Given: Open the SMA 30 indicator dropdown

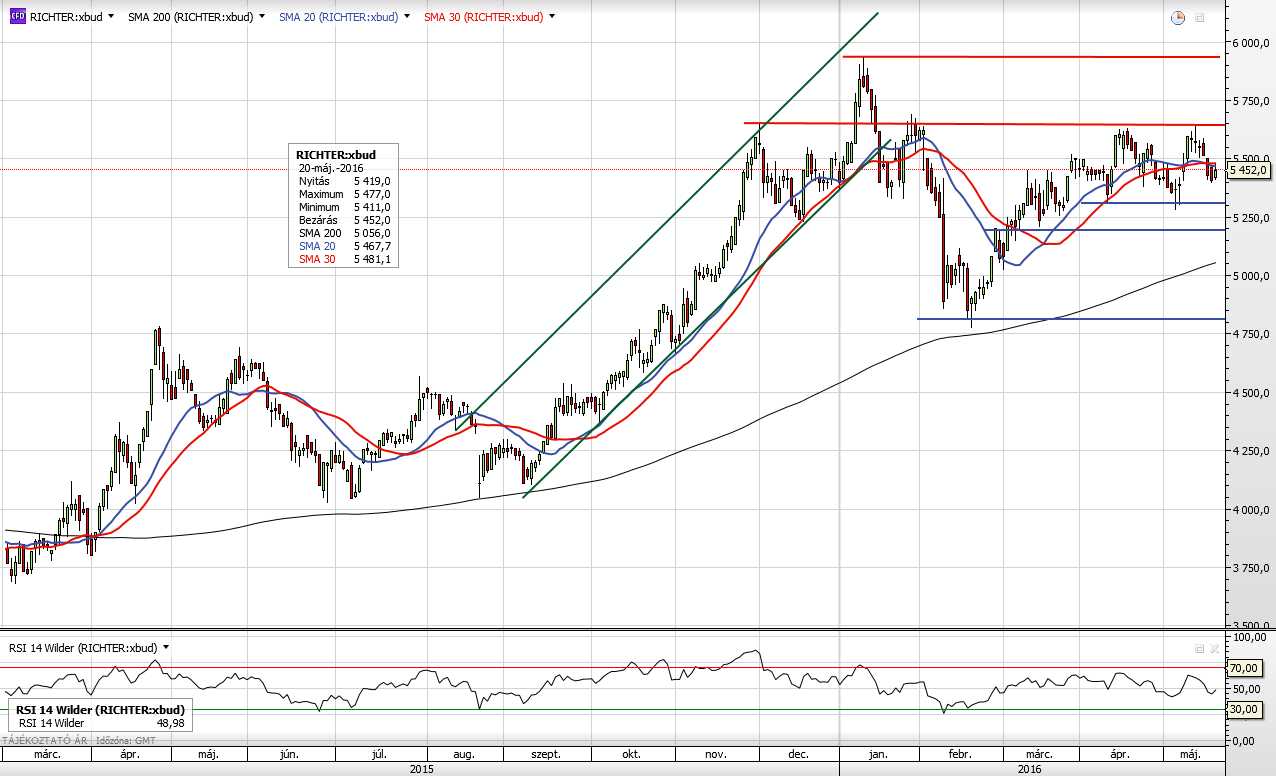Looking at the screenshot, I should click(x=552, y=17).
